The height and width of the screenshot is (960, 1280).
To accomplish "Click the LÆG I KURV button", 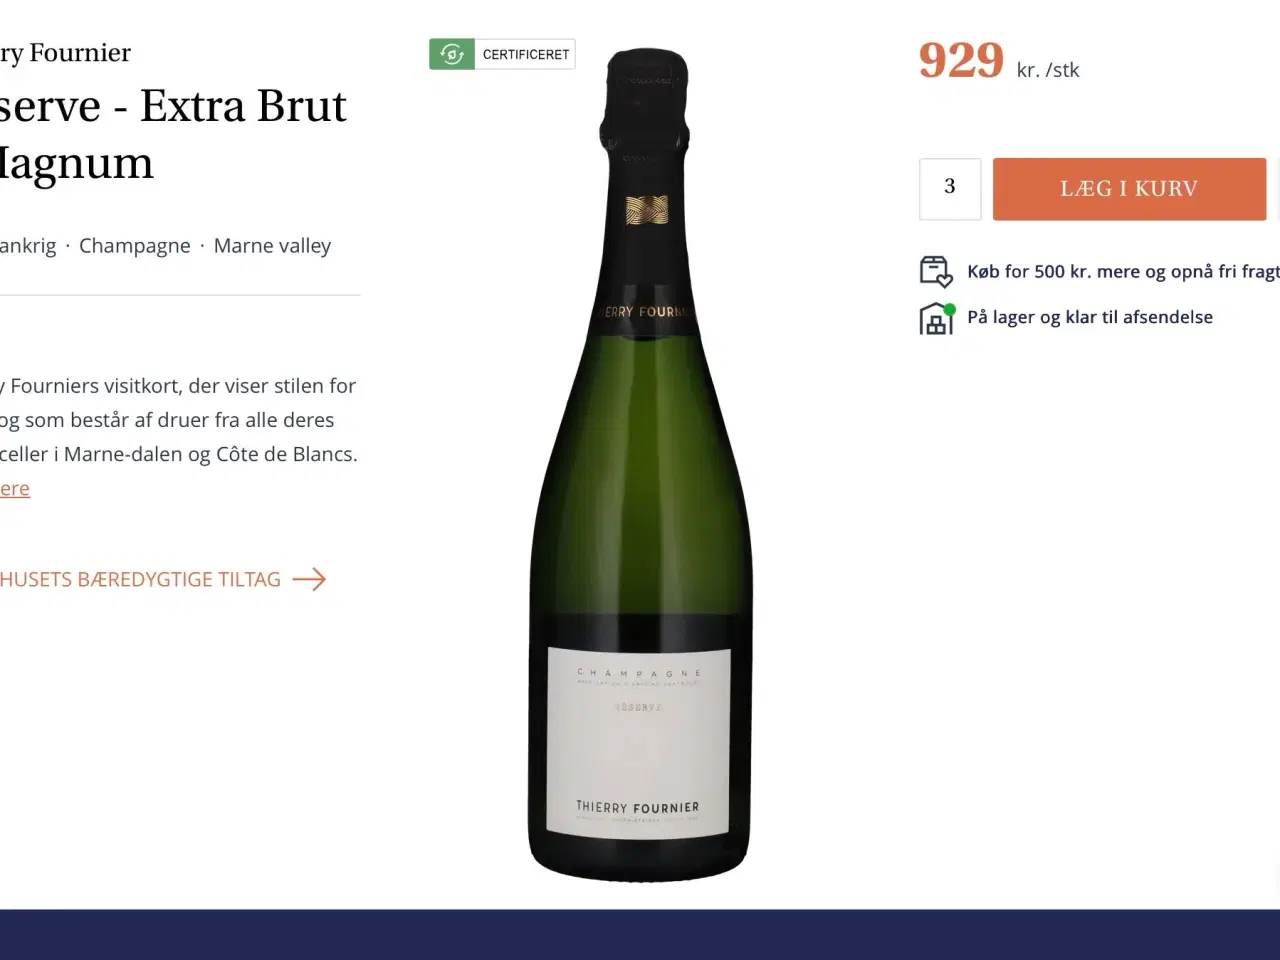I will [x=1129, y=189].
